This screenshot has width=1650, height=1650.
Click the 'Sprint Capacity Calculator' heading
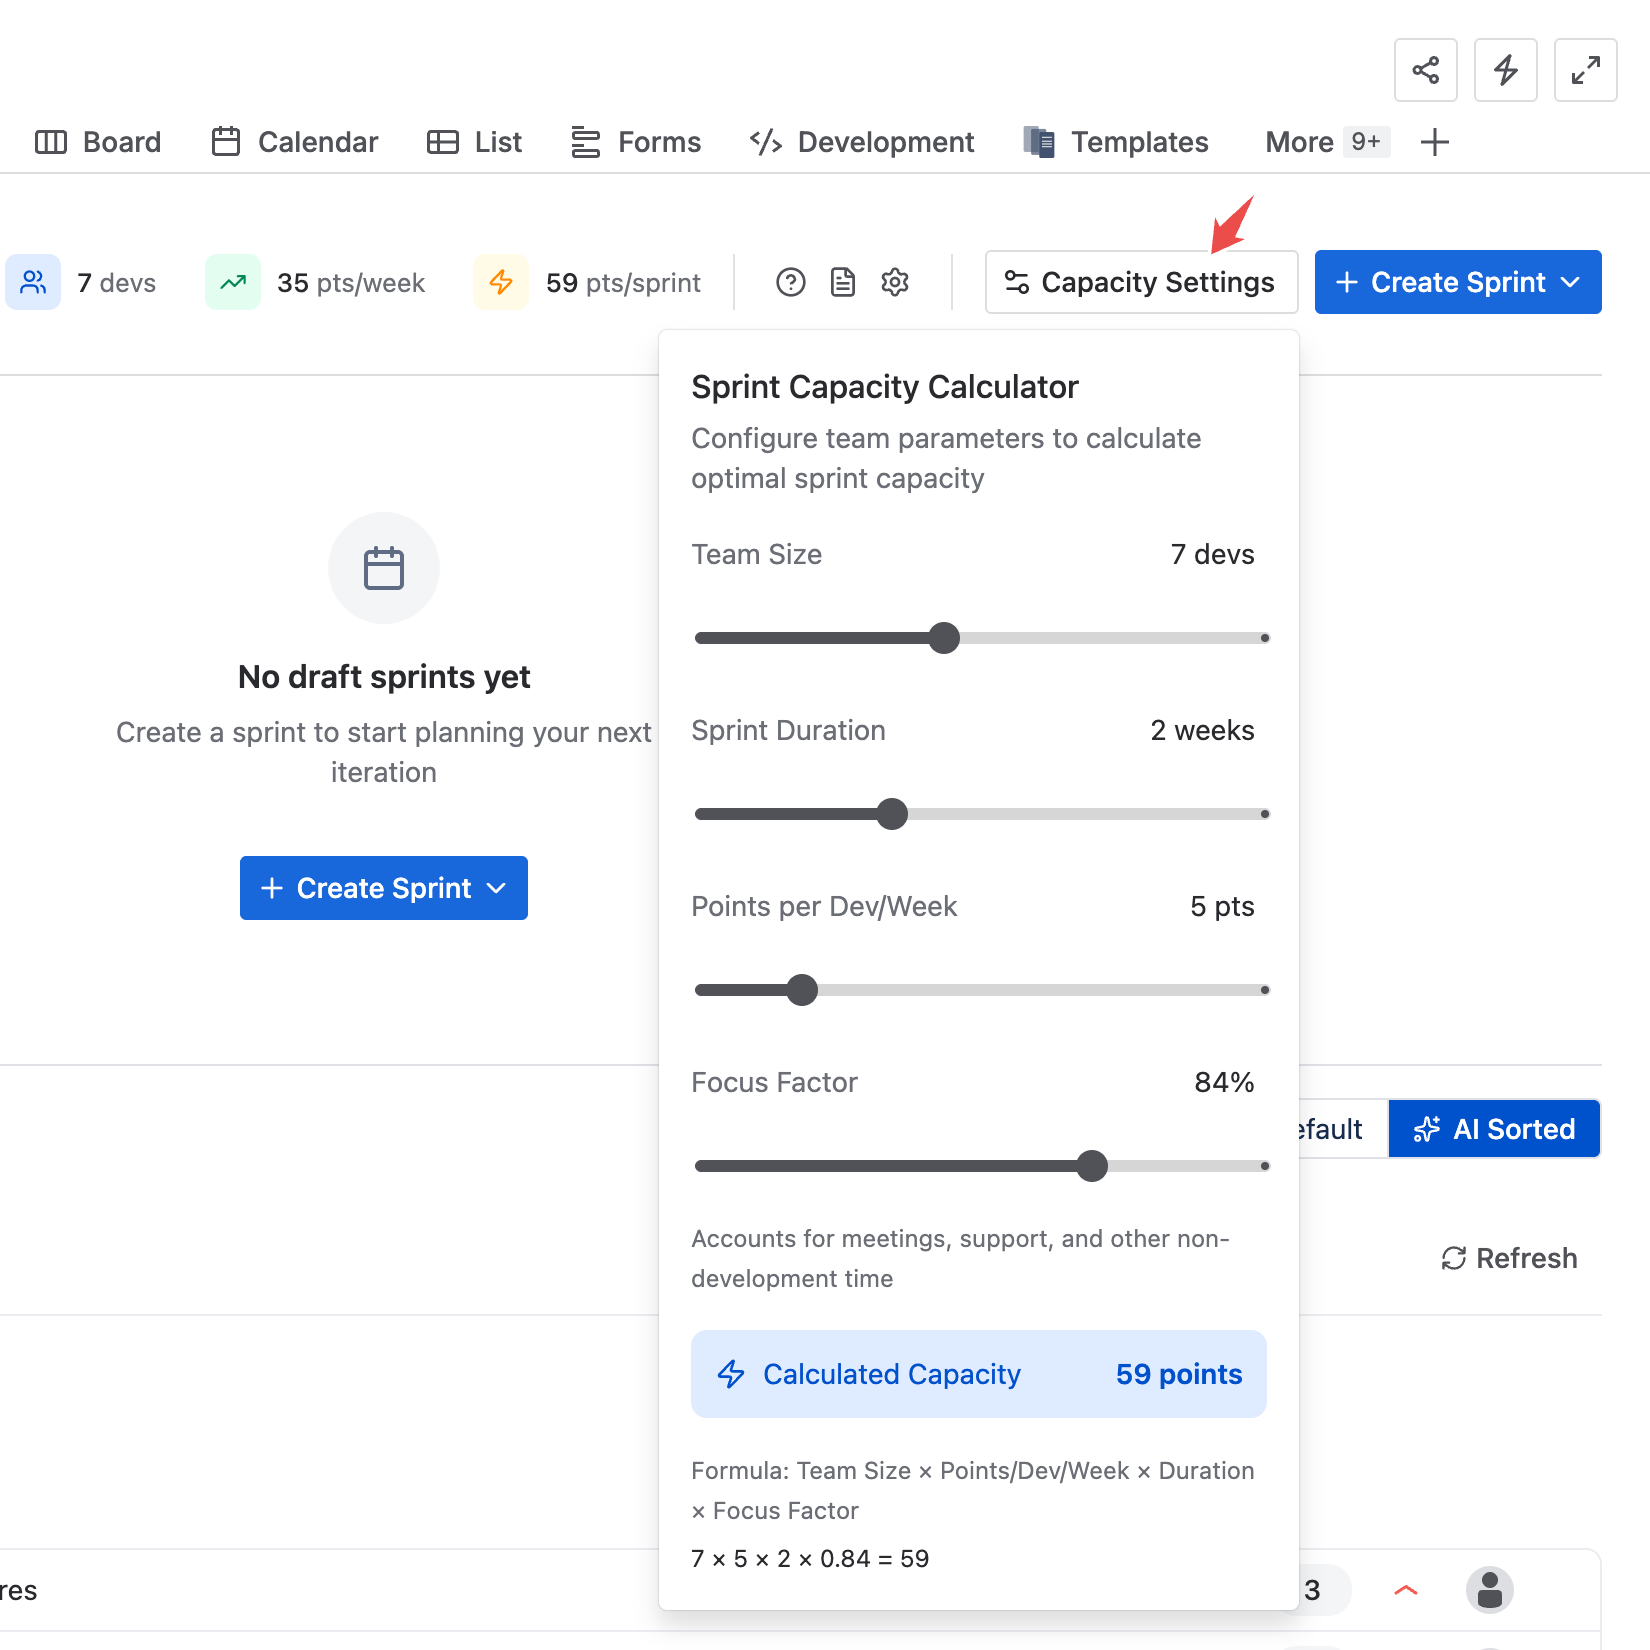click(x=885, y=387)
